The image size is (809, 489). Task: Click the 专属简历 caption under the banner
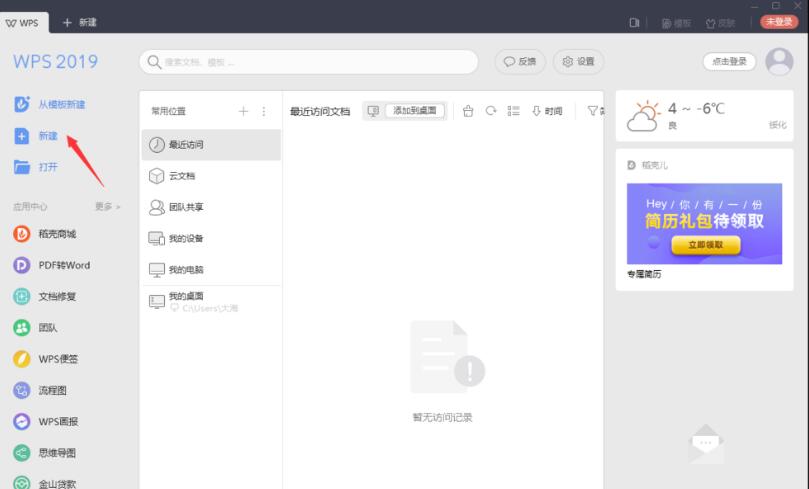coord(644,274)
